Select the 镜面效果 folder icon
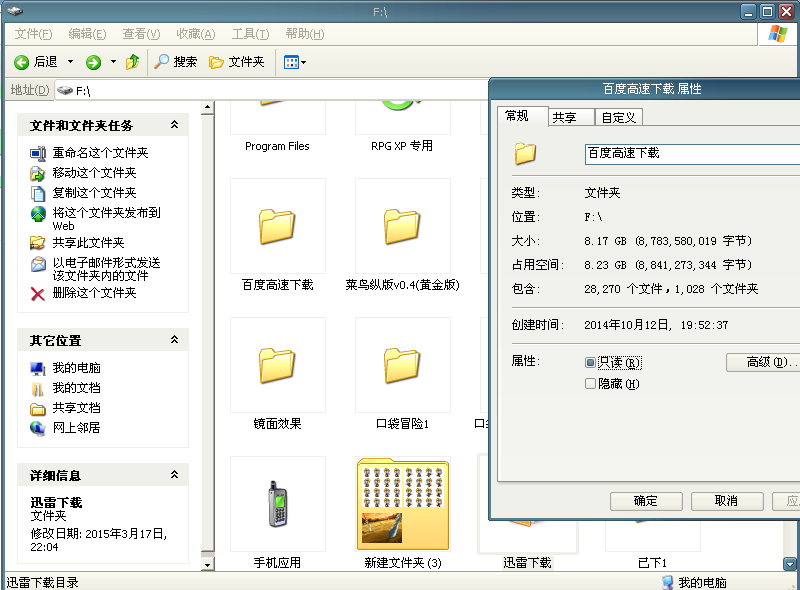This screenshot has height=590, width=800. click(x=277, y=365)
